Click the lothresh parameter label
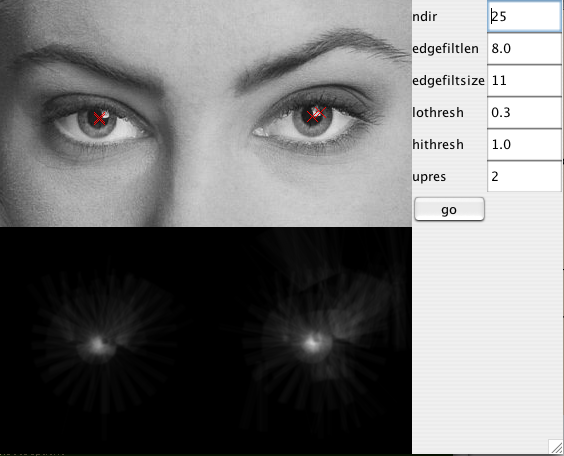Screen dimensions: 564x456 (x=438, y=113)
